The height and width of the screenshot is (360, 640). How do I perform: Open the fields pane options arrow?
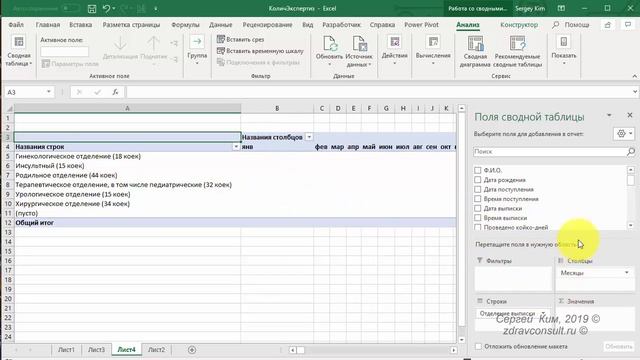(609, 116)
